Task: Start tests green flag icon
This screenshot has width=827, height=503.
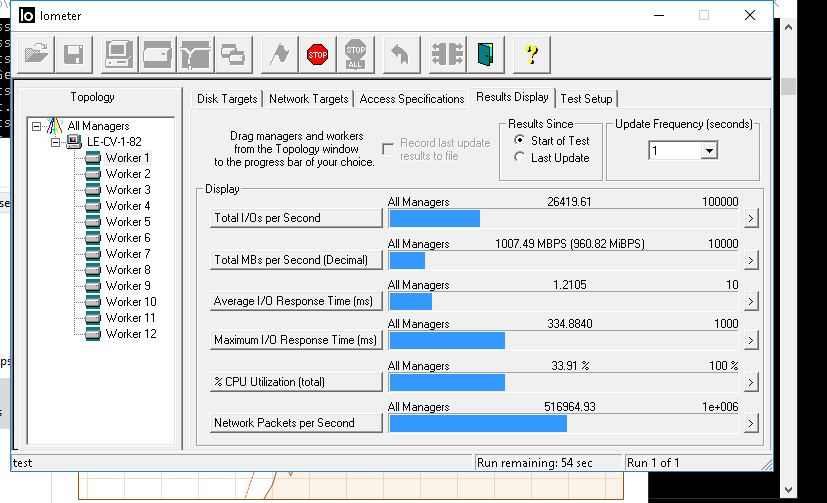Action: click(280, 54)
